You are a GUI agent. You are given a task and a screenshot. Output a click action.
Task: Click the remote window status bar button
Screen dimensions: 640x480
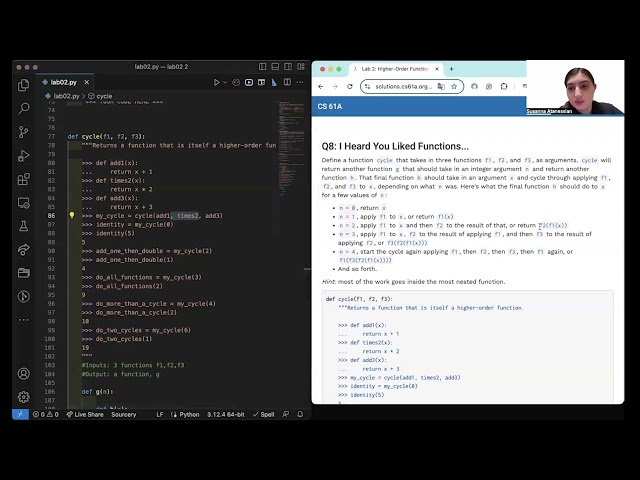click(20, 414)
